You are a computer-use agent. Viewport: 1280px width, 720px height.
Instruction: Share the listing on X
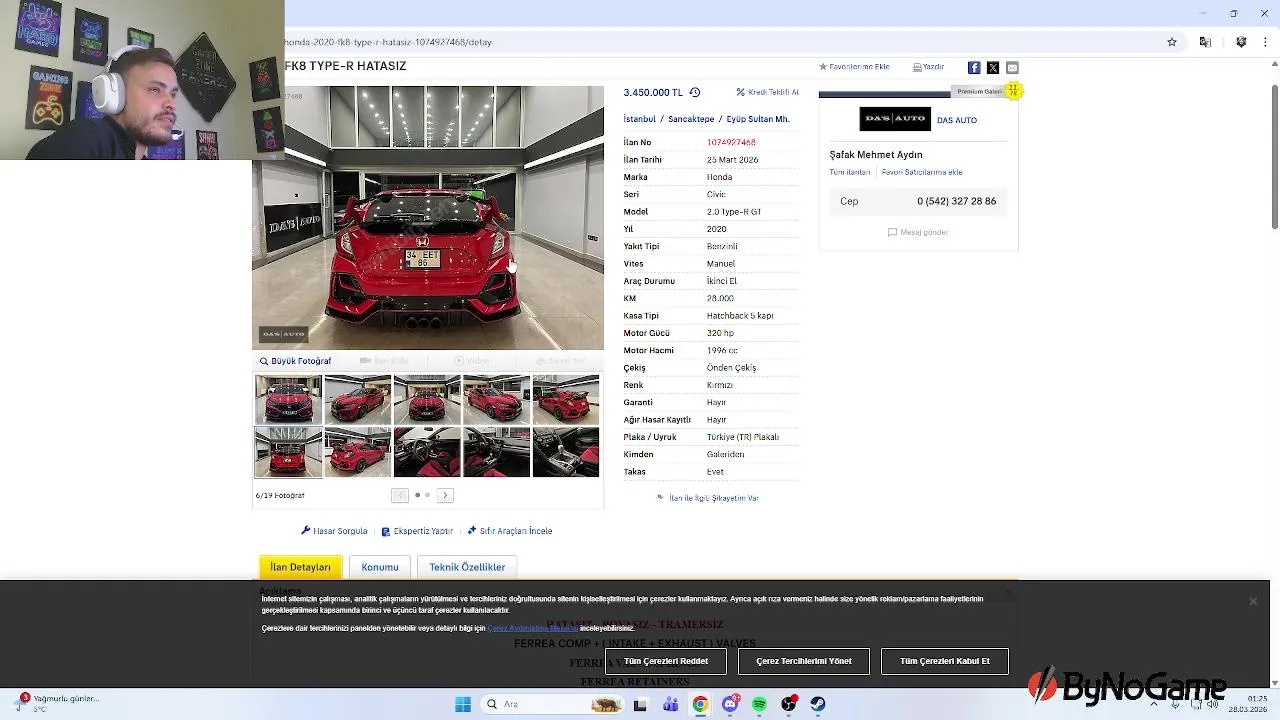pos(993,67)
